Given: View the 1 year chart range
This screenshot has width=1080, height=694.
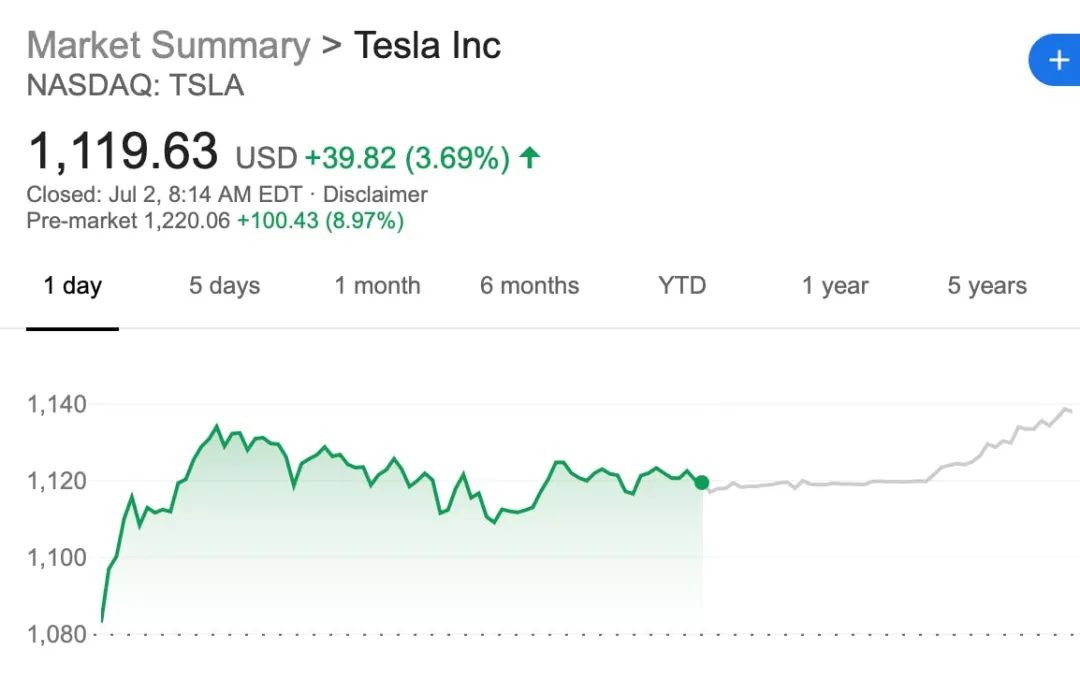Looking at the screenshot, I should [835, 286].
